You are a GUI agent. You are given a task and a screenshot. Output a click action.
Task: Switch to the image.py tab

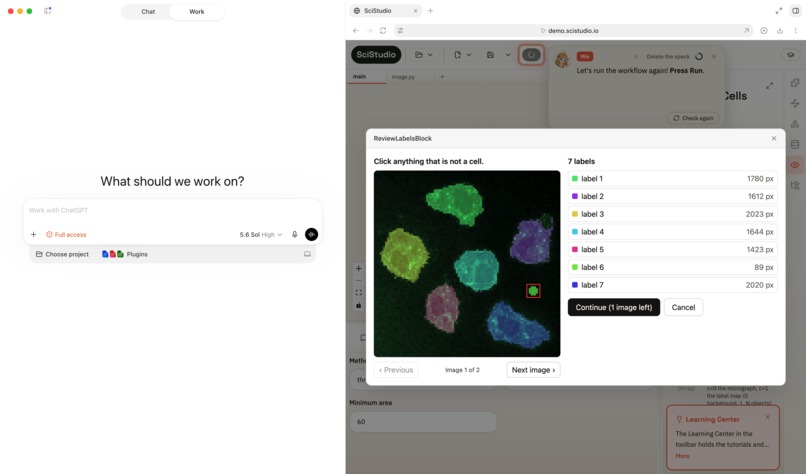404,77
